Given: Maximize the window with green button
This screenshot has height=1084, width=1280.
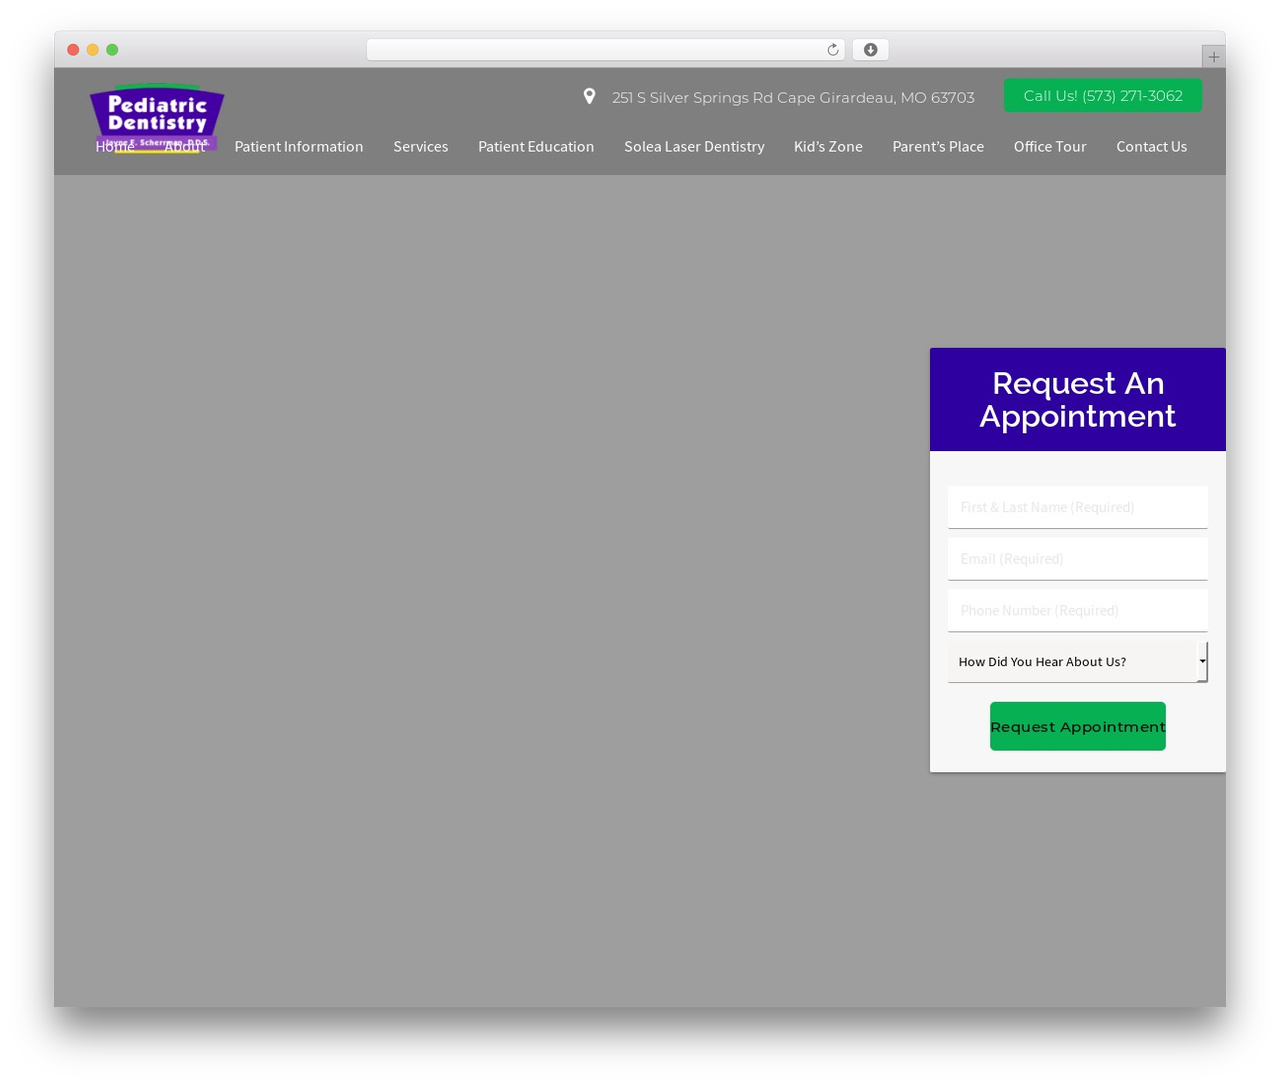Looking at the screenshot, I should 112,50.
